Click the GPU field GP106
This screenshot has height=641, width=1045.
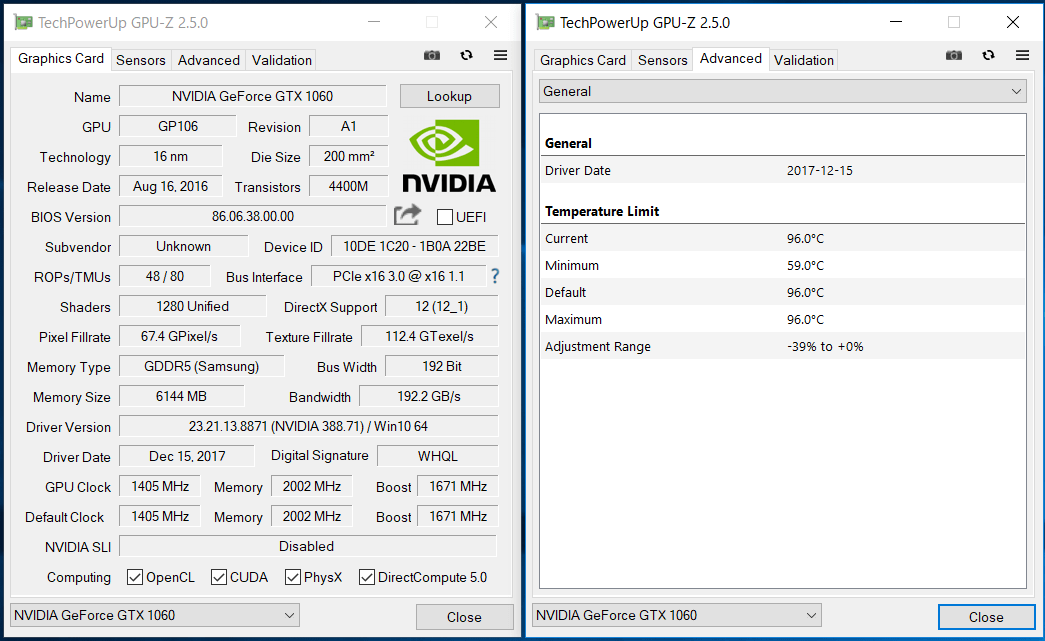[x=178, y=126]
